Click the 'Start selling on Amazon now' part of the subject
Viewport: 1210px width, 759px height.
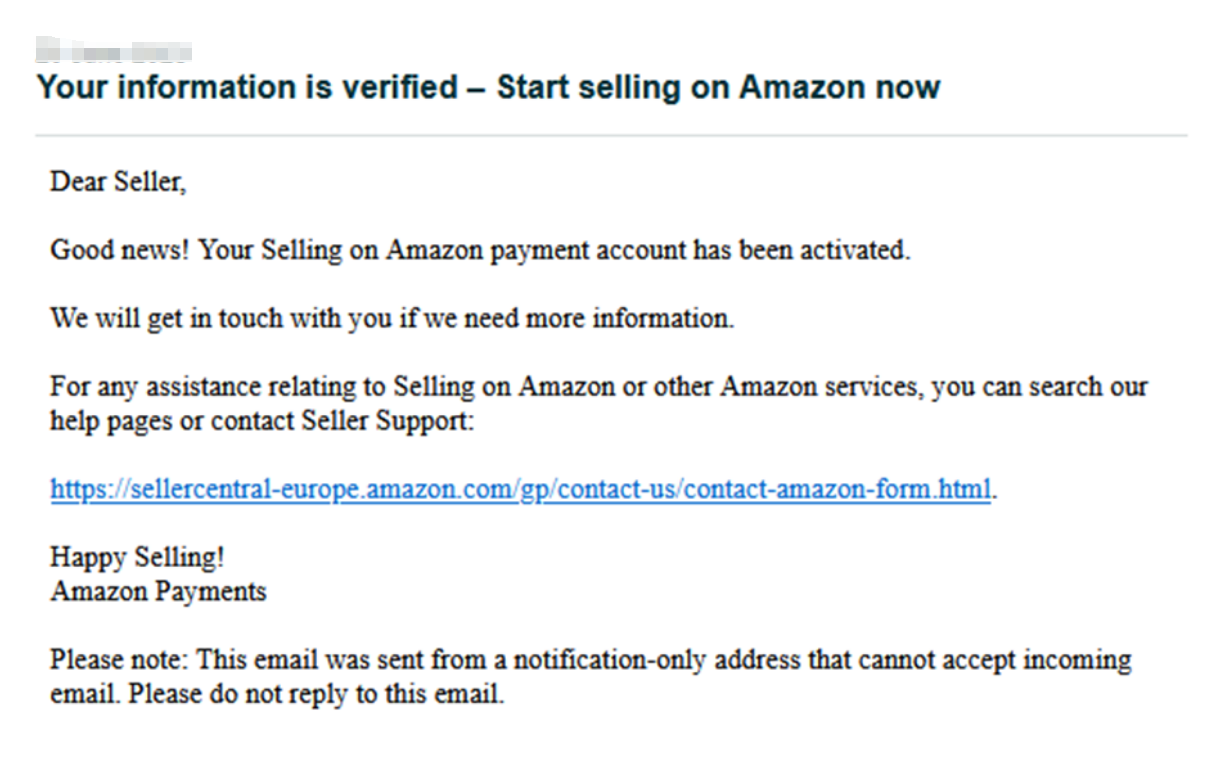click(x=719, y=87)
